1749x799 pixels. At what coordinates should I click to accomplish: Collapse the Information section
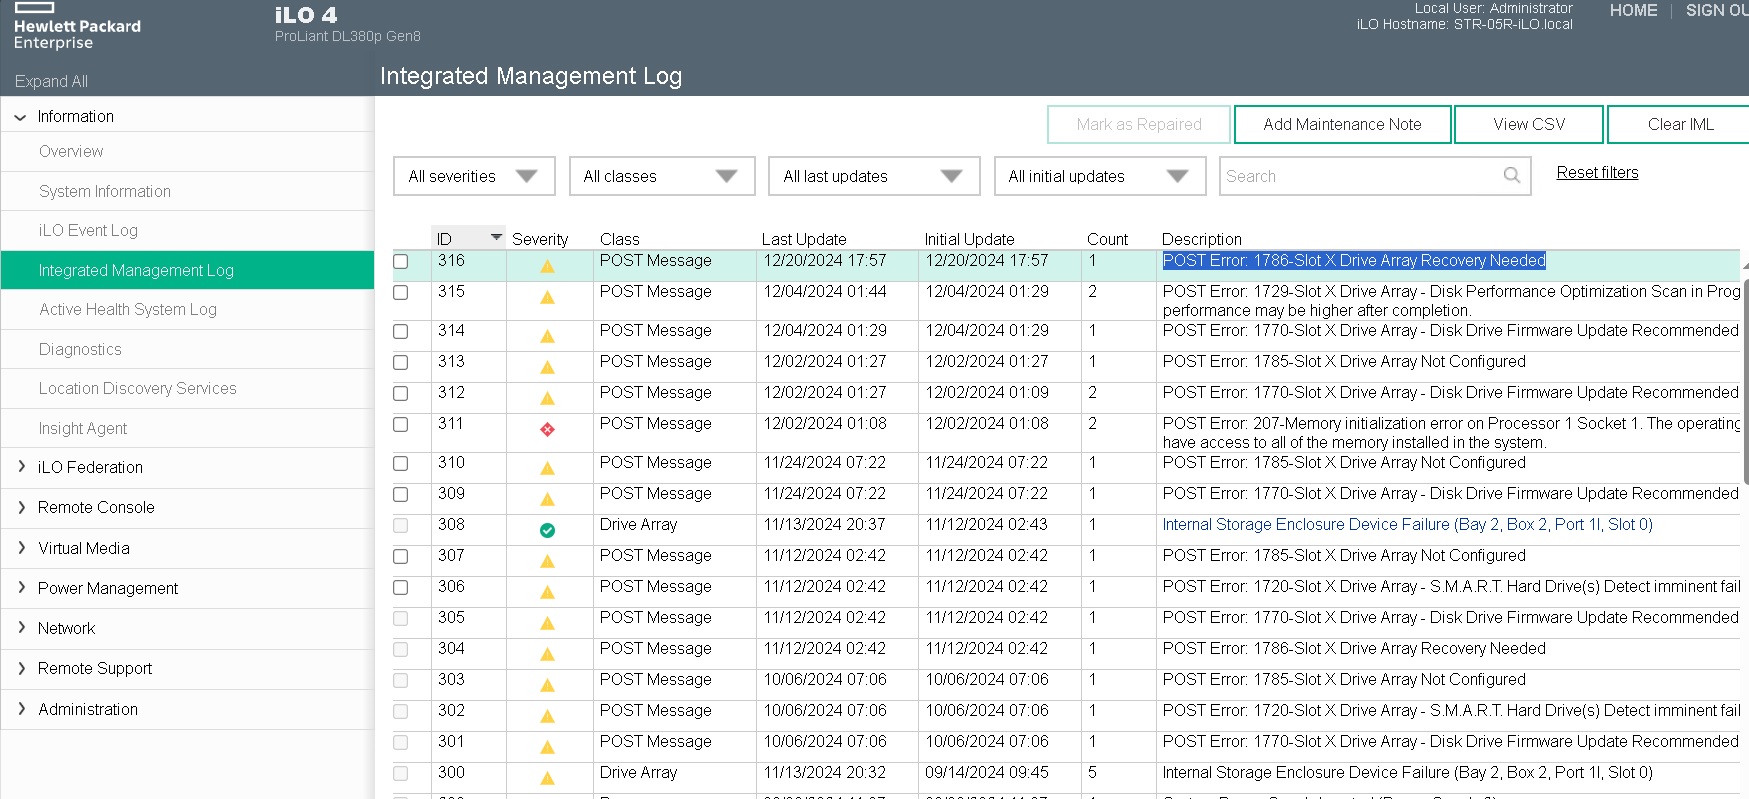pos(20,117)
